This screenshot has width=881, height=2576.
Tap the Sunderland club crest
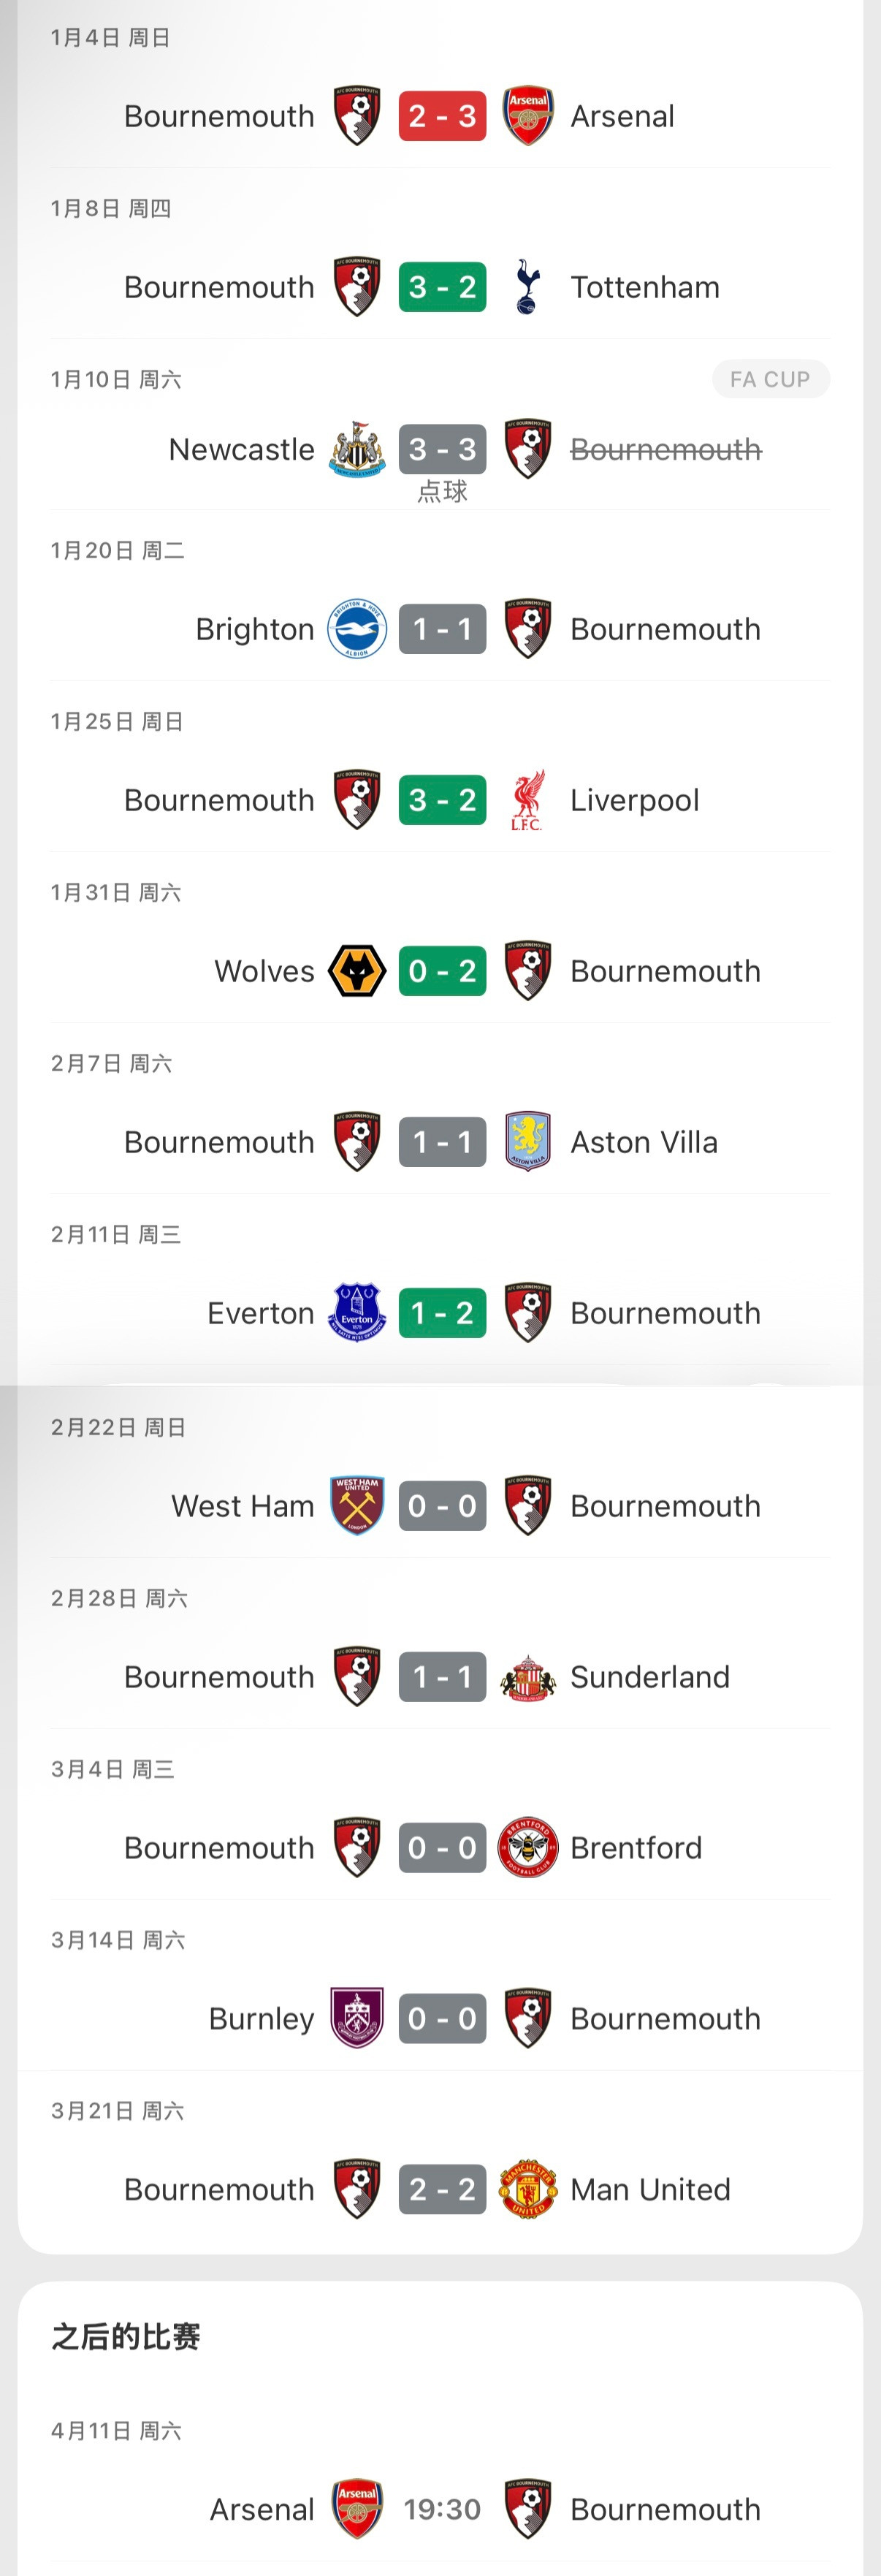tap(527, 1677)
